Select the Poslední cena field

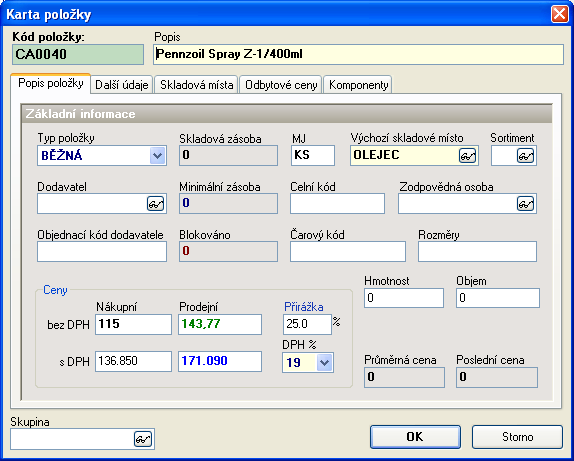coord(497,378)
